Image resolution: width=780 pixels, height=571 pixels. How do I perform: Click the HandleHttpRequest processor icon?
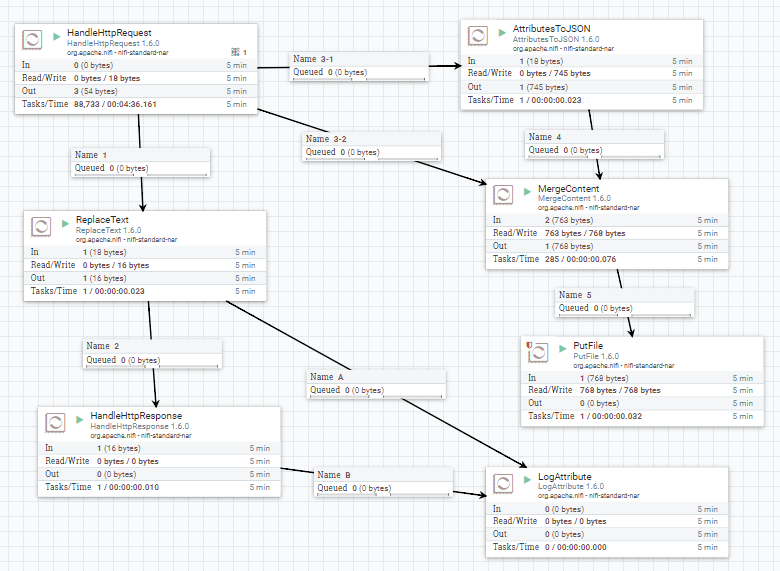33,40
